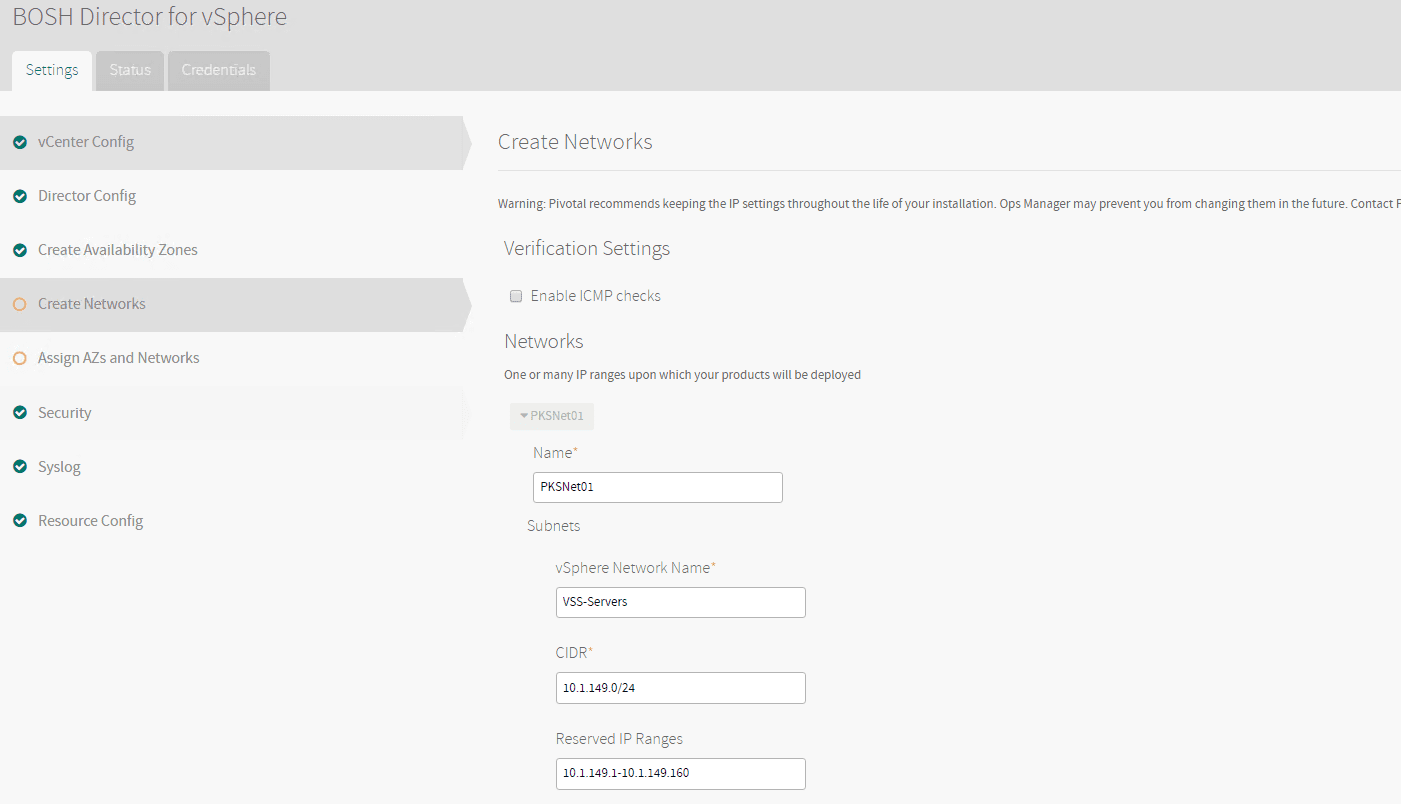Click the Syslog green check icon
Screen dimensions: 1401x804
pyautogui.click(x=20, y=467)
